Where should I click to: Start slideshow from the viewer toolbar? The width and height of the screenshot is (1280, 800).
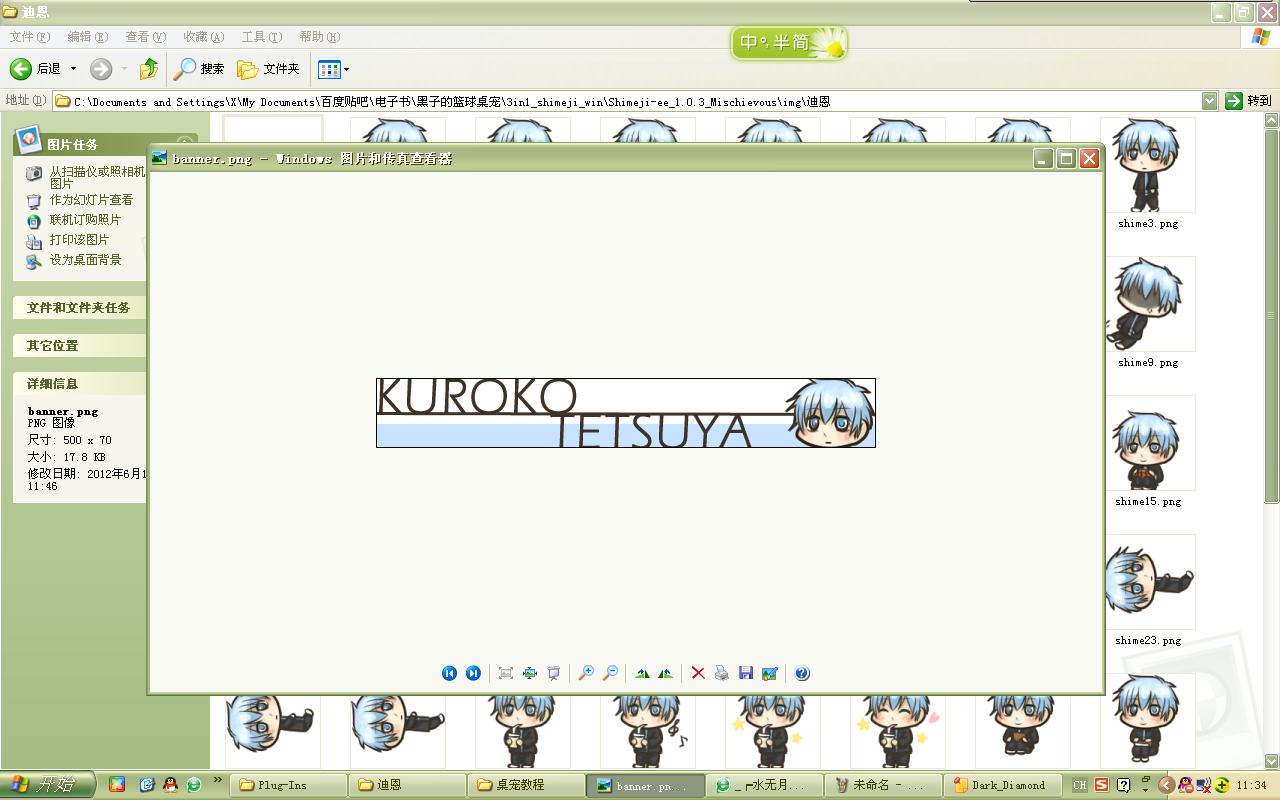point(554,673)
